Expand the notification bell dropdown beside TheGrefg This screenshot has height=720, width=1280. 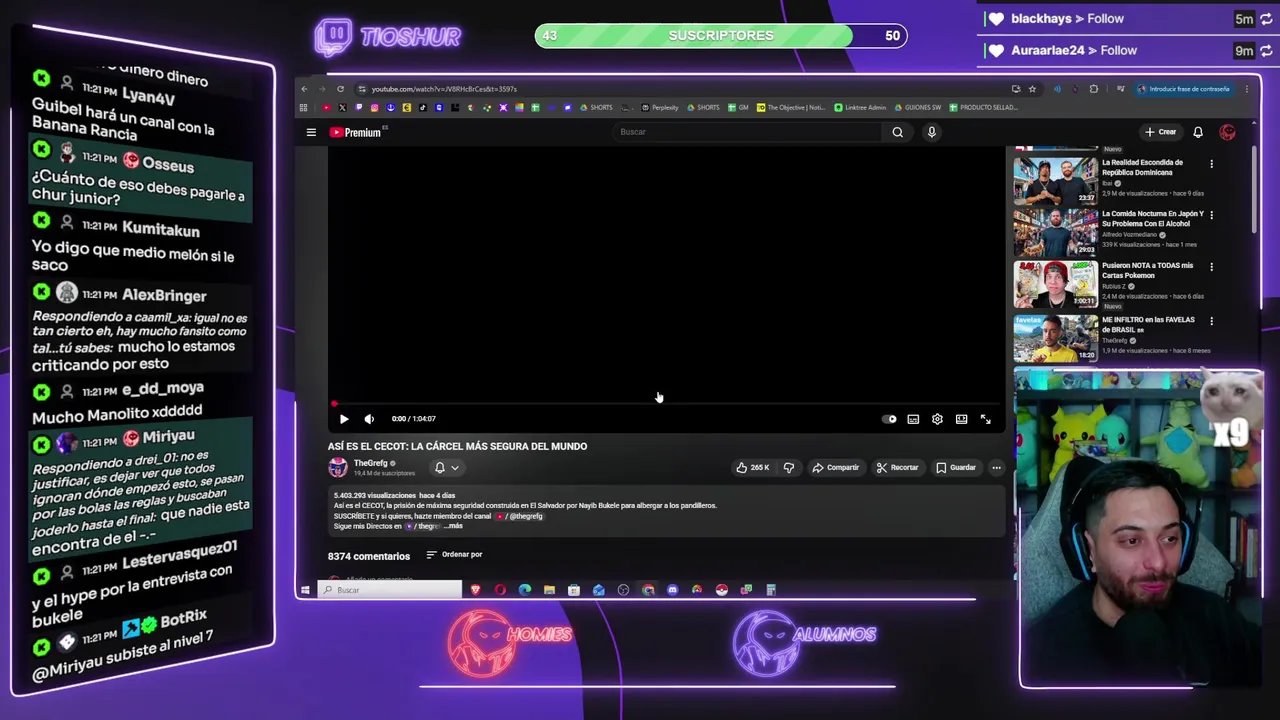(x=446, y=467)
